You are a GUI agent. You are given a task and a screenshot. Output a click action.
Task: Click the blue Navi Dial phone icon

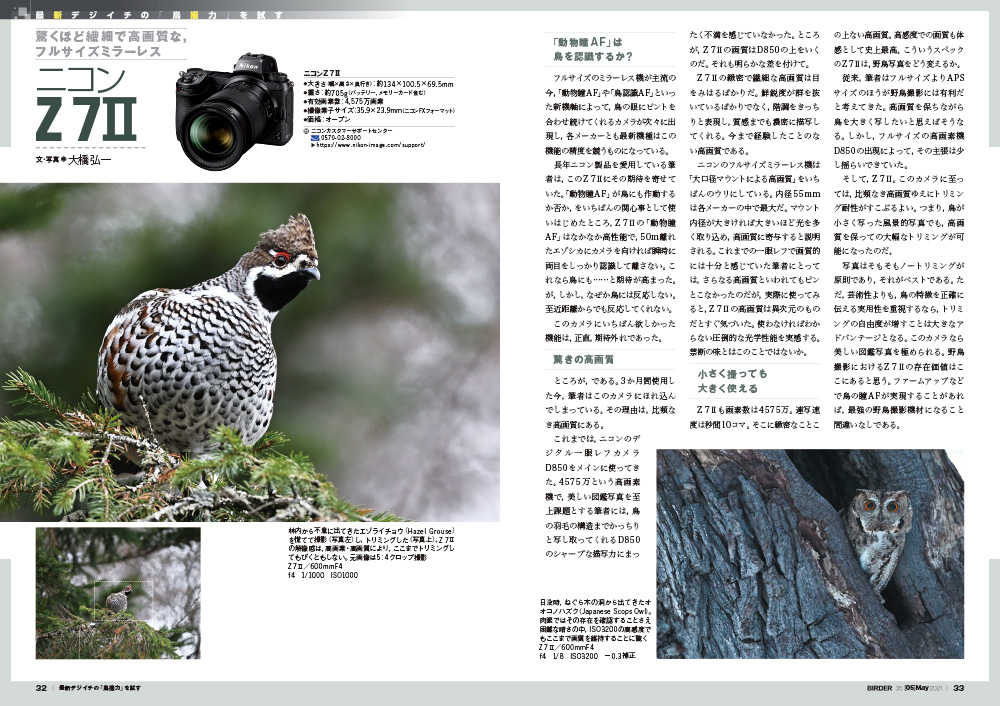[x=315, y=138]
